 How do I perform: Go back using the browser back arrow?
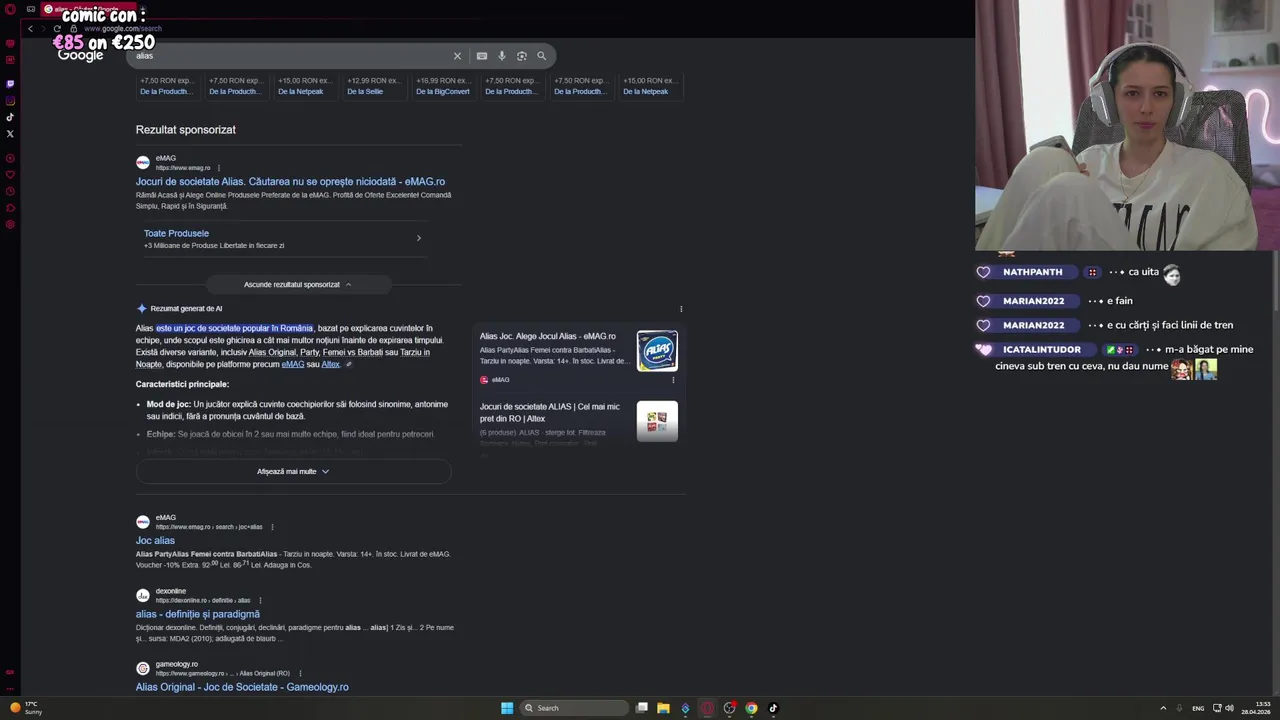30,28
